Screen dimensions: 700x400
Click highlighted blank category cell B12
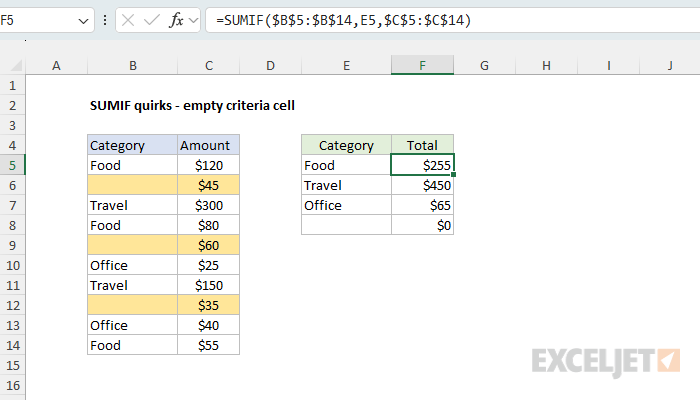pos(133,305)
